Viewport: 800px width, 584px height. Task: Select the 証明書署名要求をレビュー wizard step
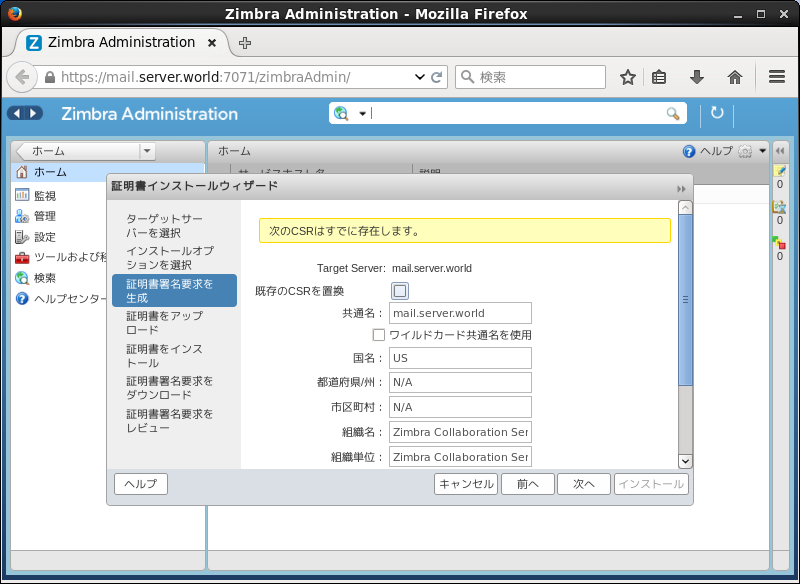point(174,420)
